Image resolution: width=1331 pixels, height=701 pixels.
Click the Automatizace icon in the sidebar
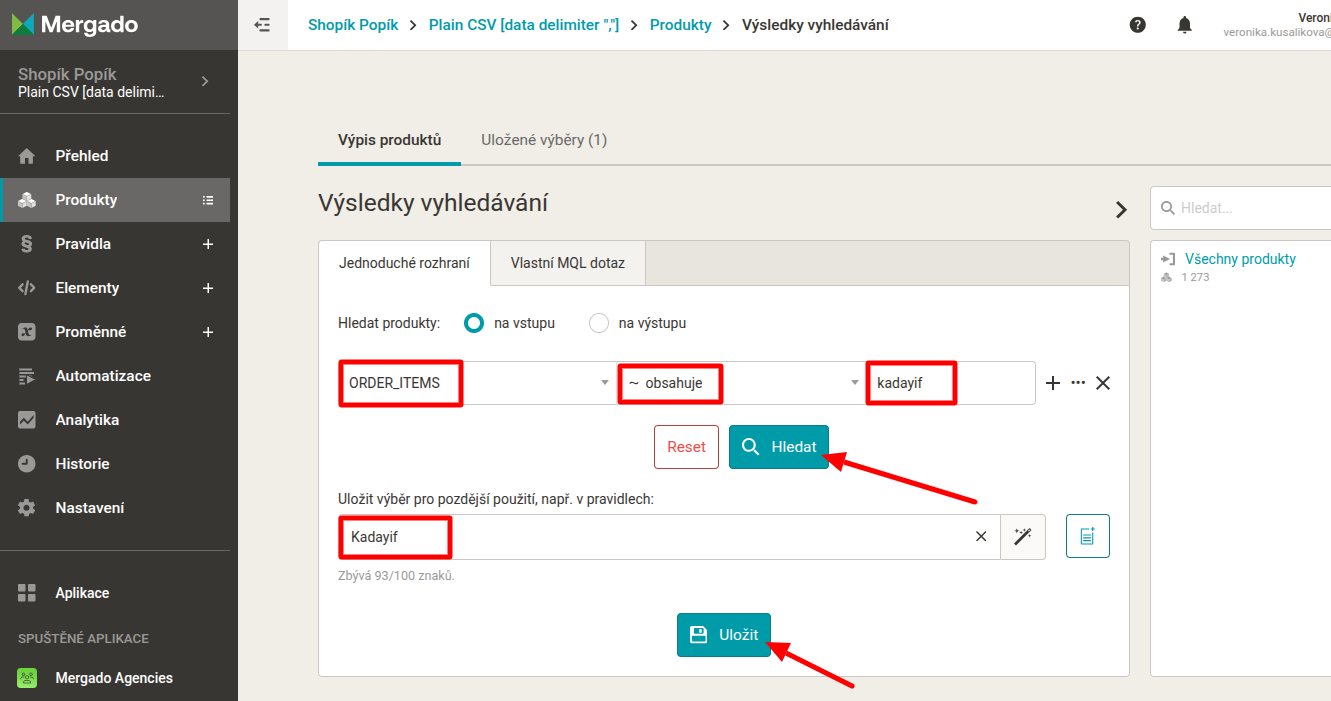[27, 376]
